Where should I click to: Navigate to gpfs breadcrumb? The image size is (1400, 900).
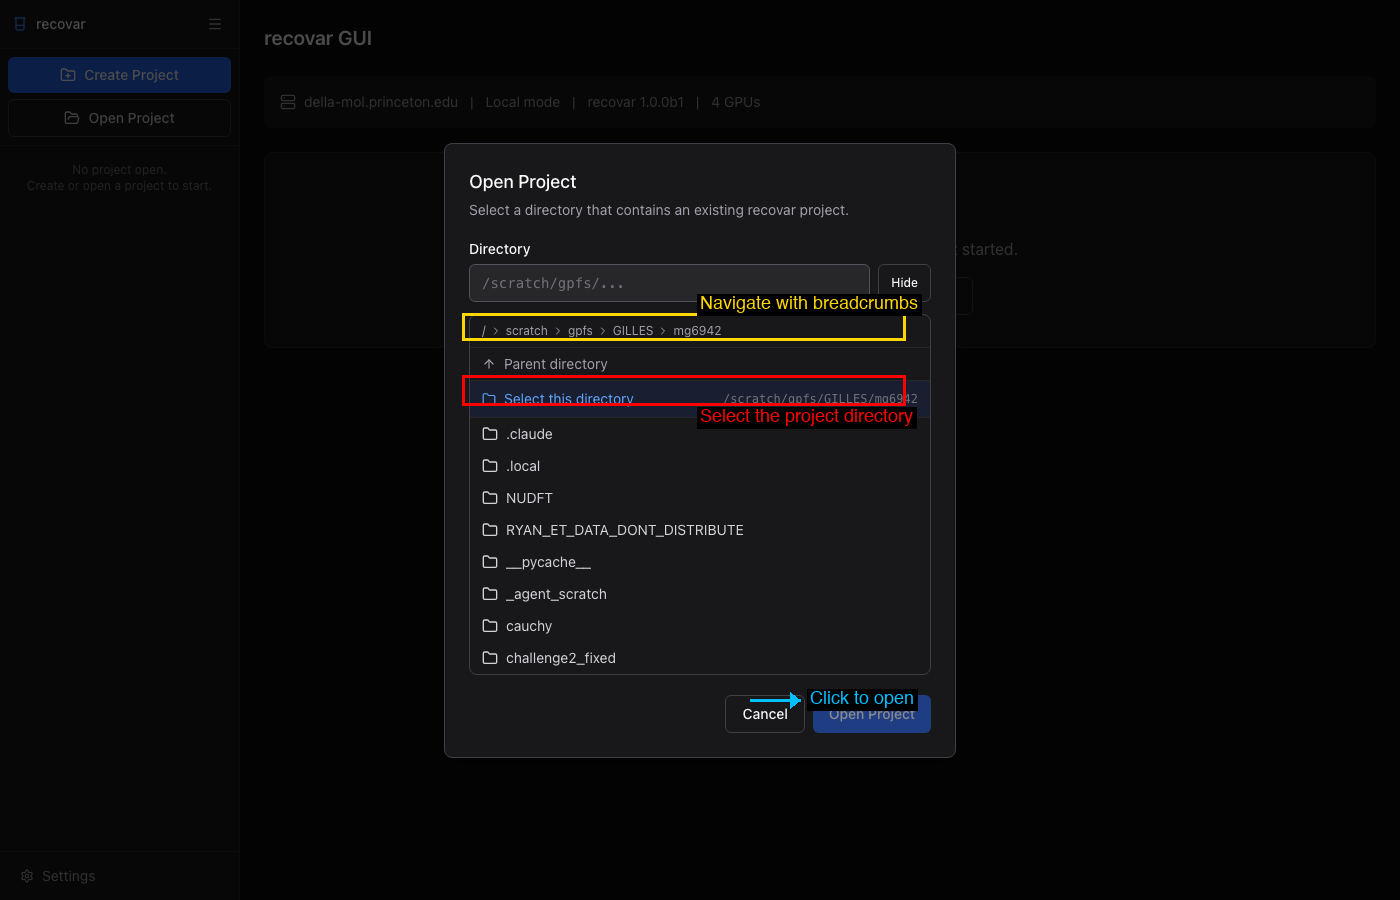pos(580,331)
